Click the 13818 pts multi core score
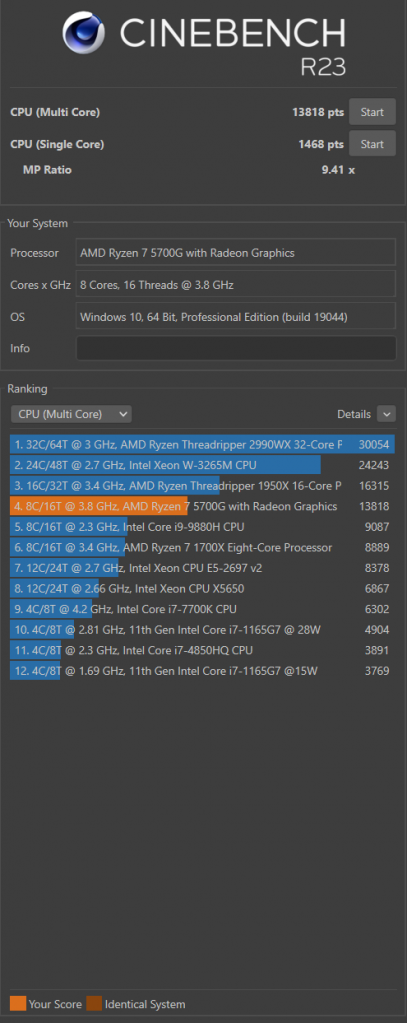 coord(318,112)
